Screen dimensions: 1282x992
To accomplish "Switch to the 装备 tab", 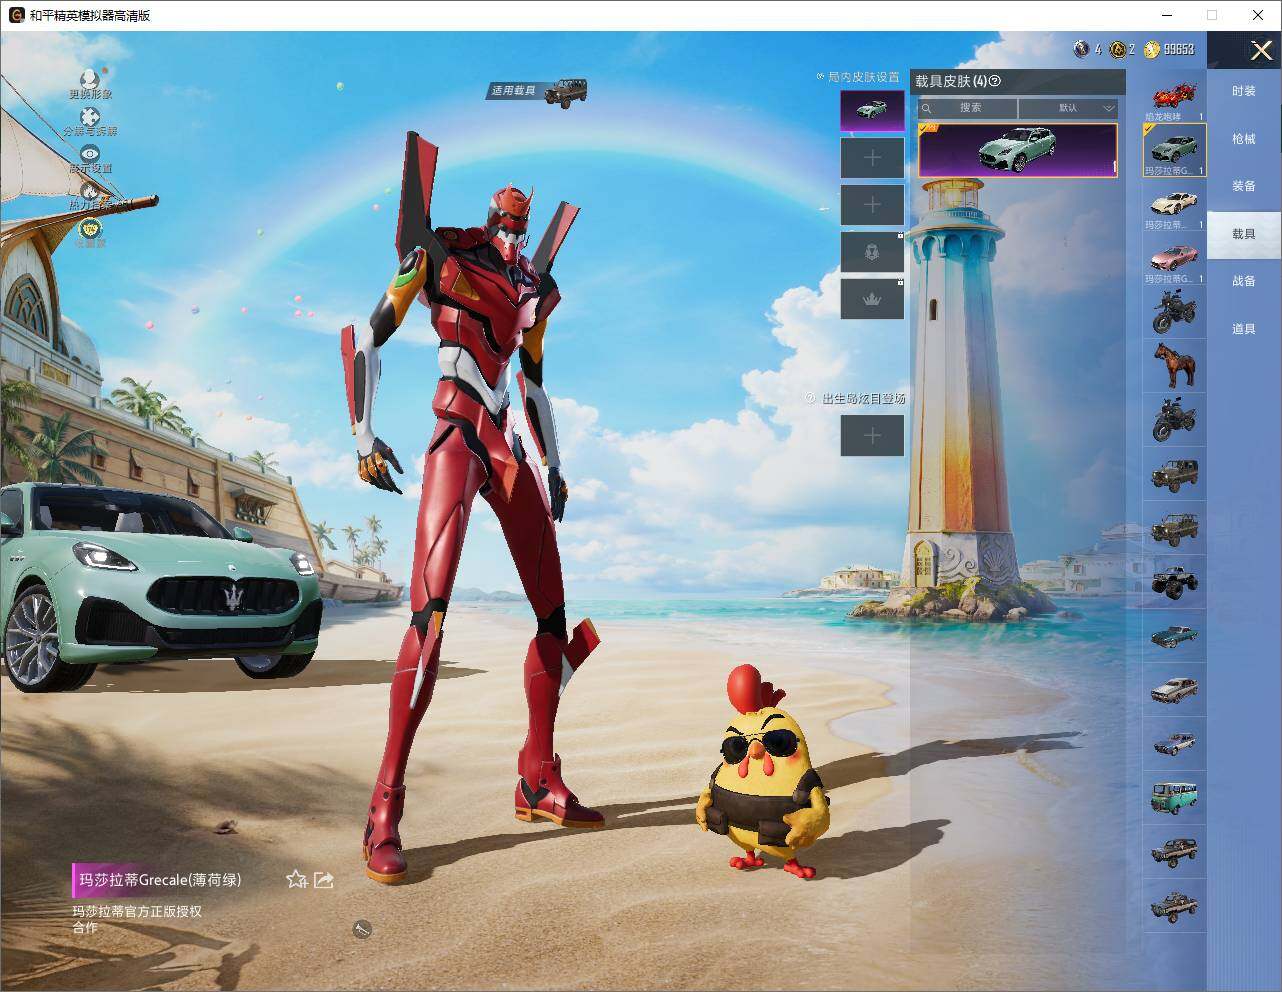I will (x=1243, y=186).
